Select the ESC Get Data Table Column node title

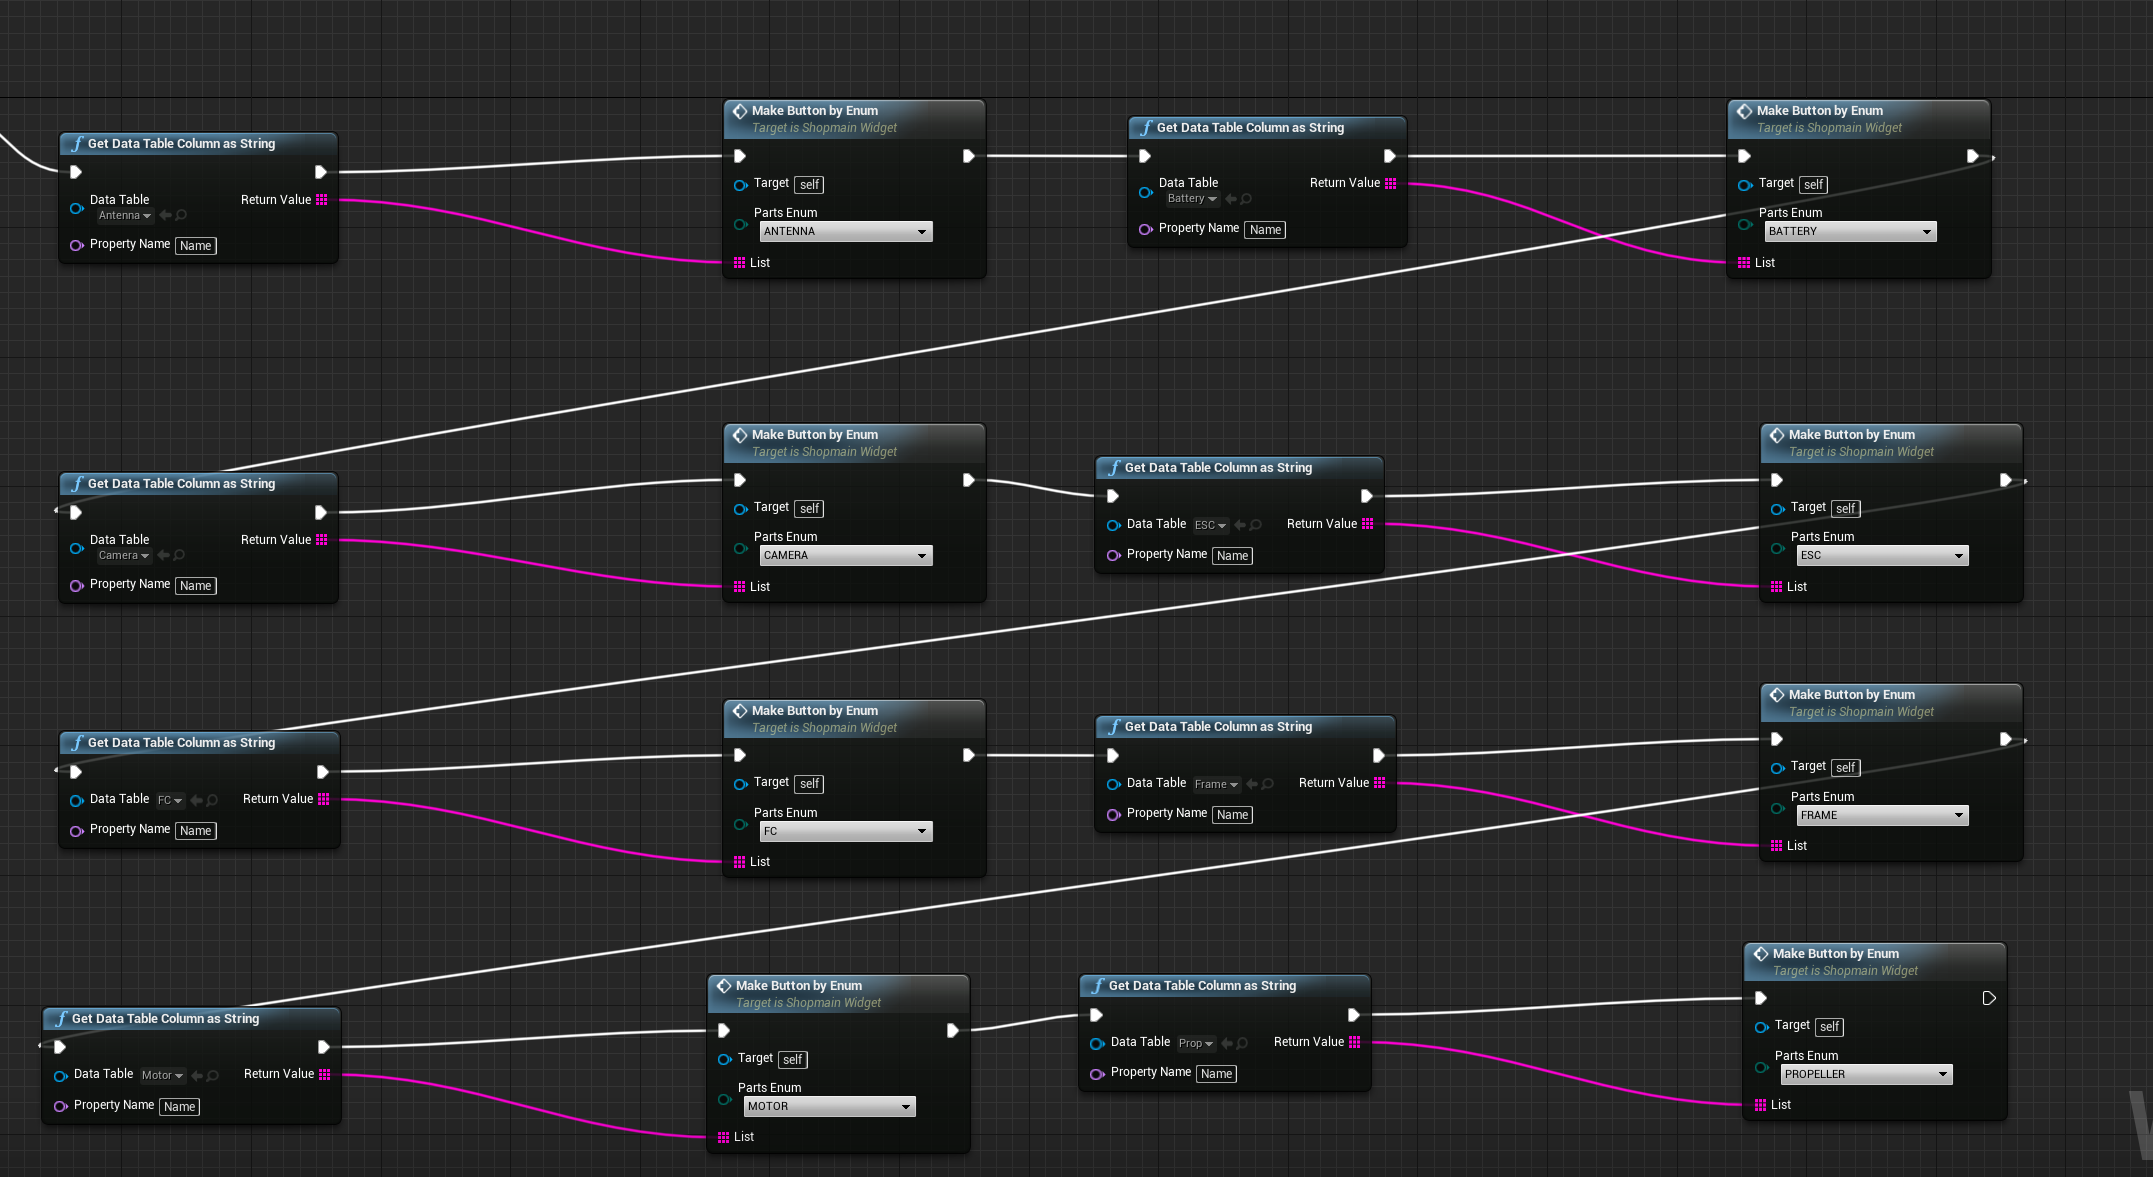(x=1217, y=468)
